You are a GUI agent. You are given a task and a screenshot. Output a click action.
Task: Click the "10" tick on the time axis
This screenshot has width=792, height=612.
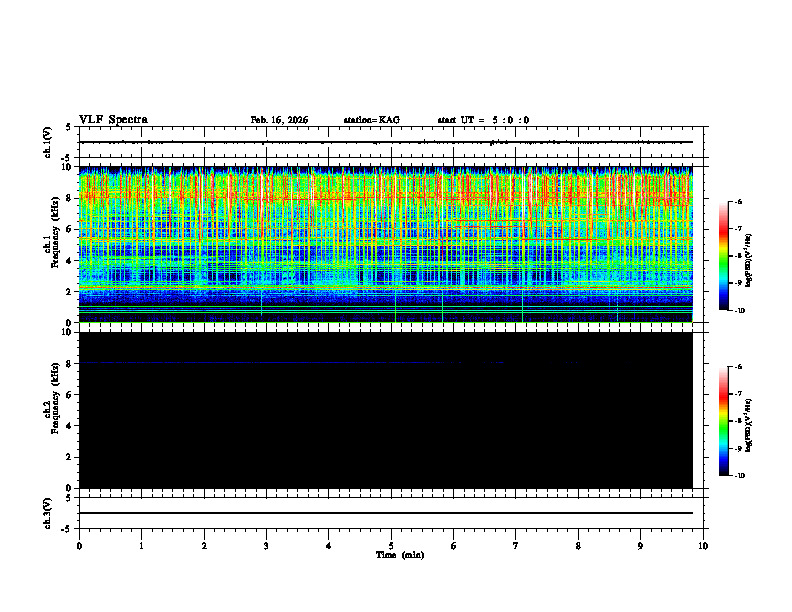[x=703, y=546]
